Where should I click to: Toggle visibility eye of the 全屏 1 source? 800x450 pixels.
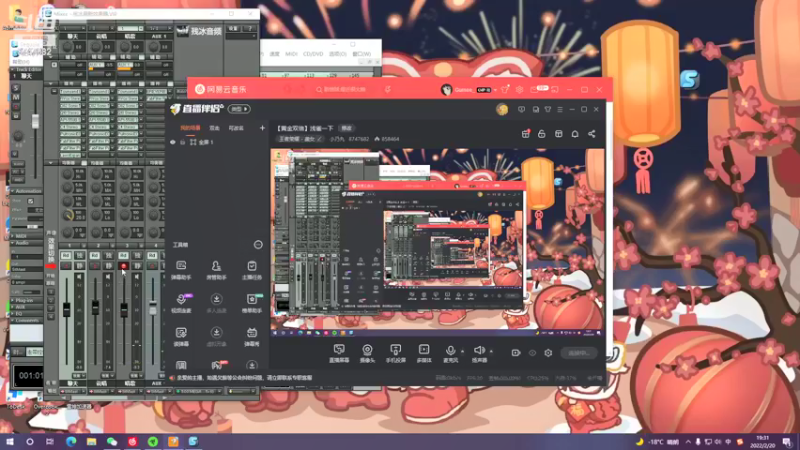(x=173, y=142)
